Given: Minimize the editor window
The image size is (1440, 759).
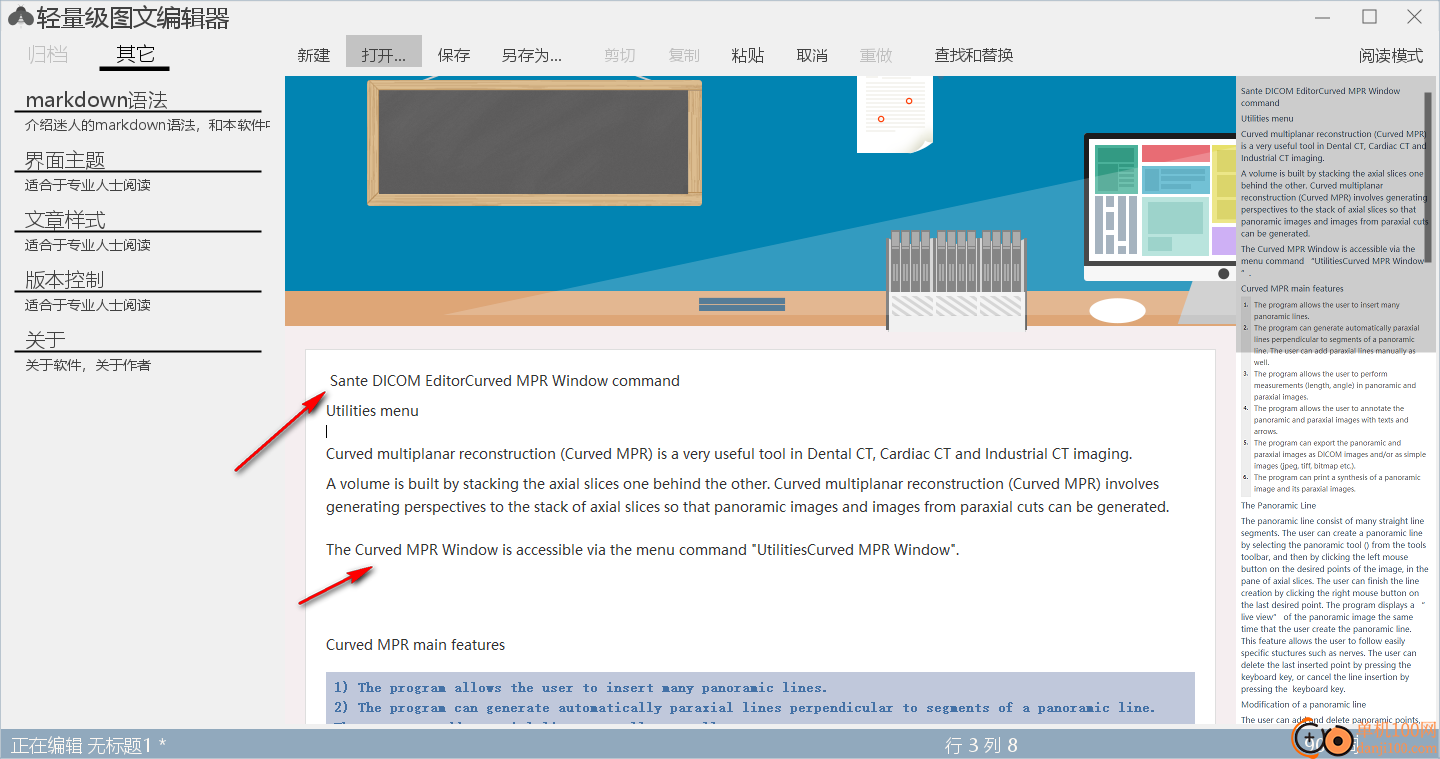Looking at the screenshot, I should click(x=1324, y=17).
